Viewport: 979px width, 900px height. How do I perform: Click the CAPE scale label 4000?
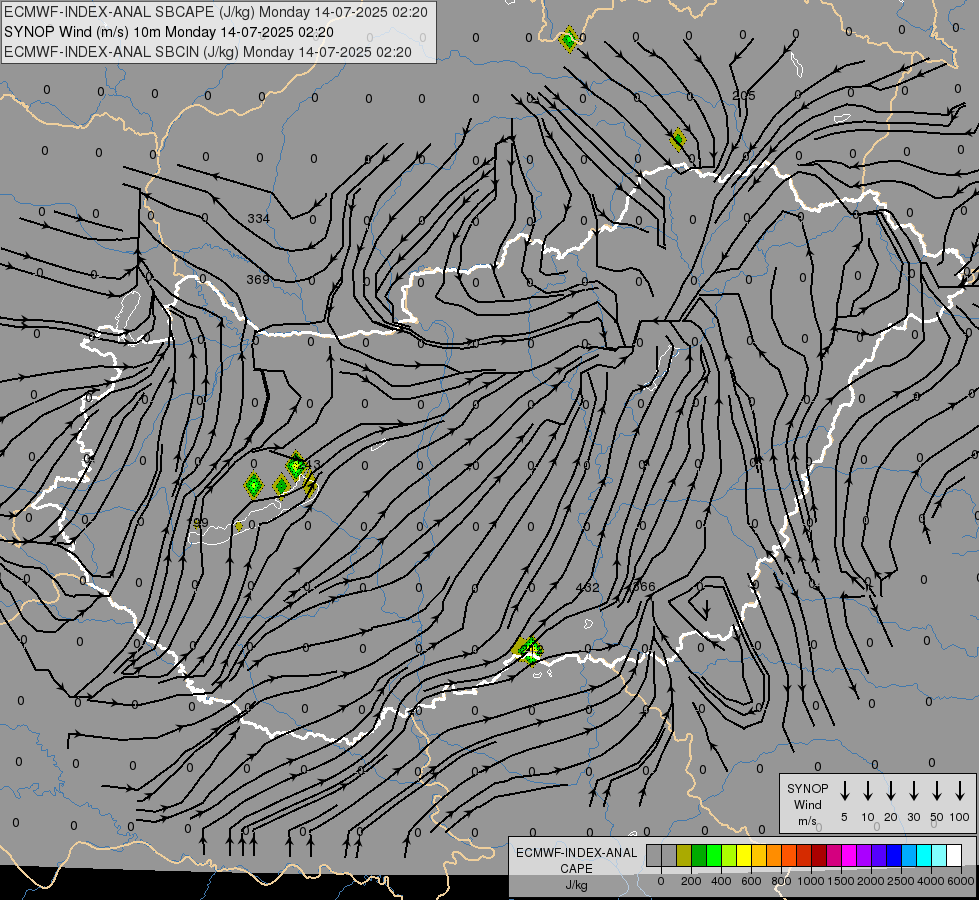click(x=931, y=881)
